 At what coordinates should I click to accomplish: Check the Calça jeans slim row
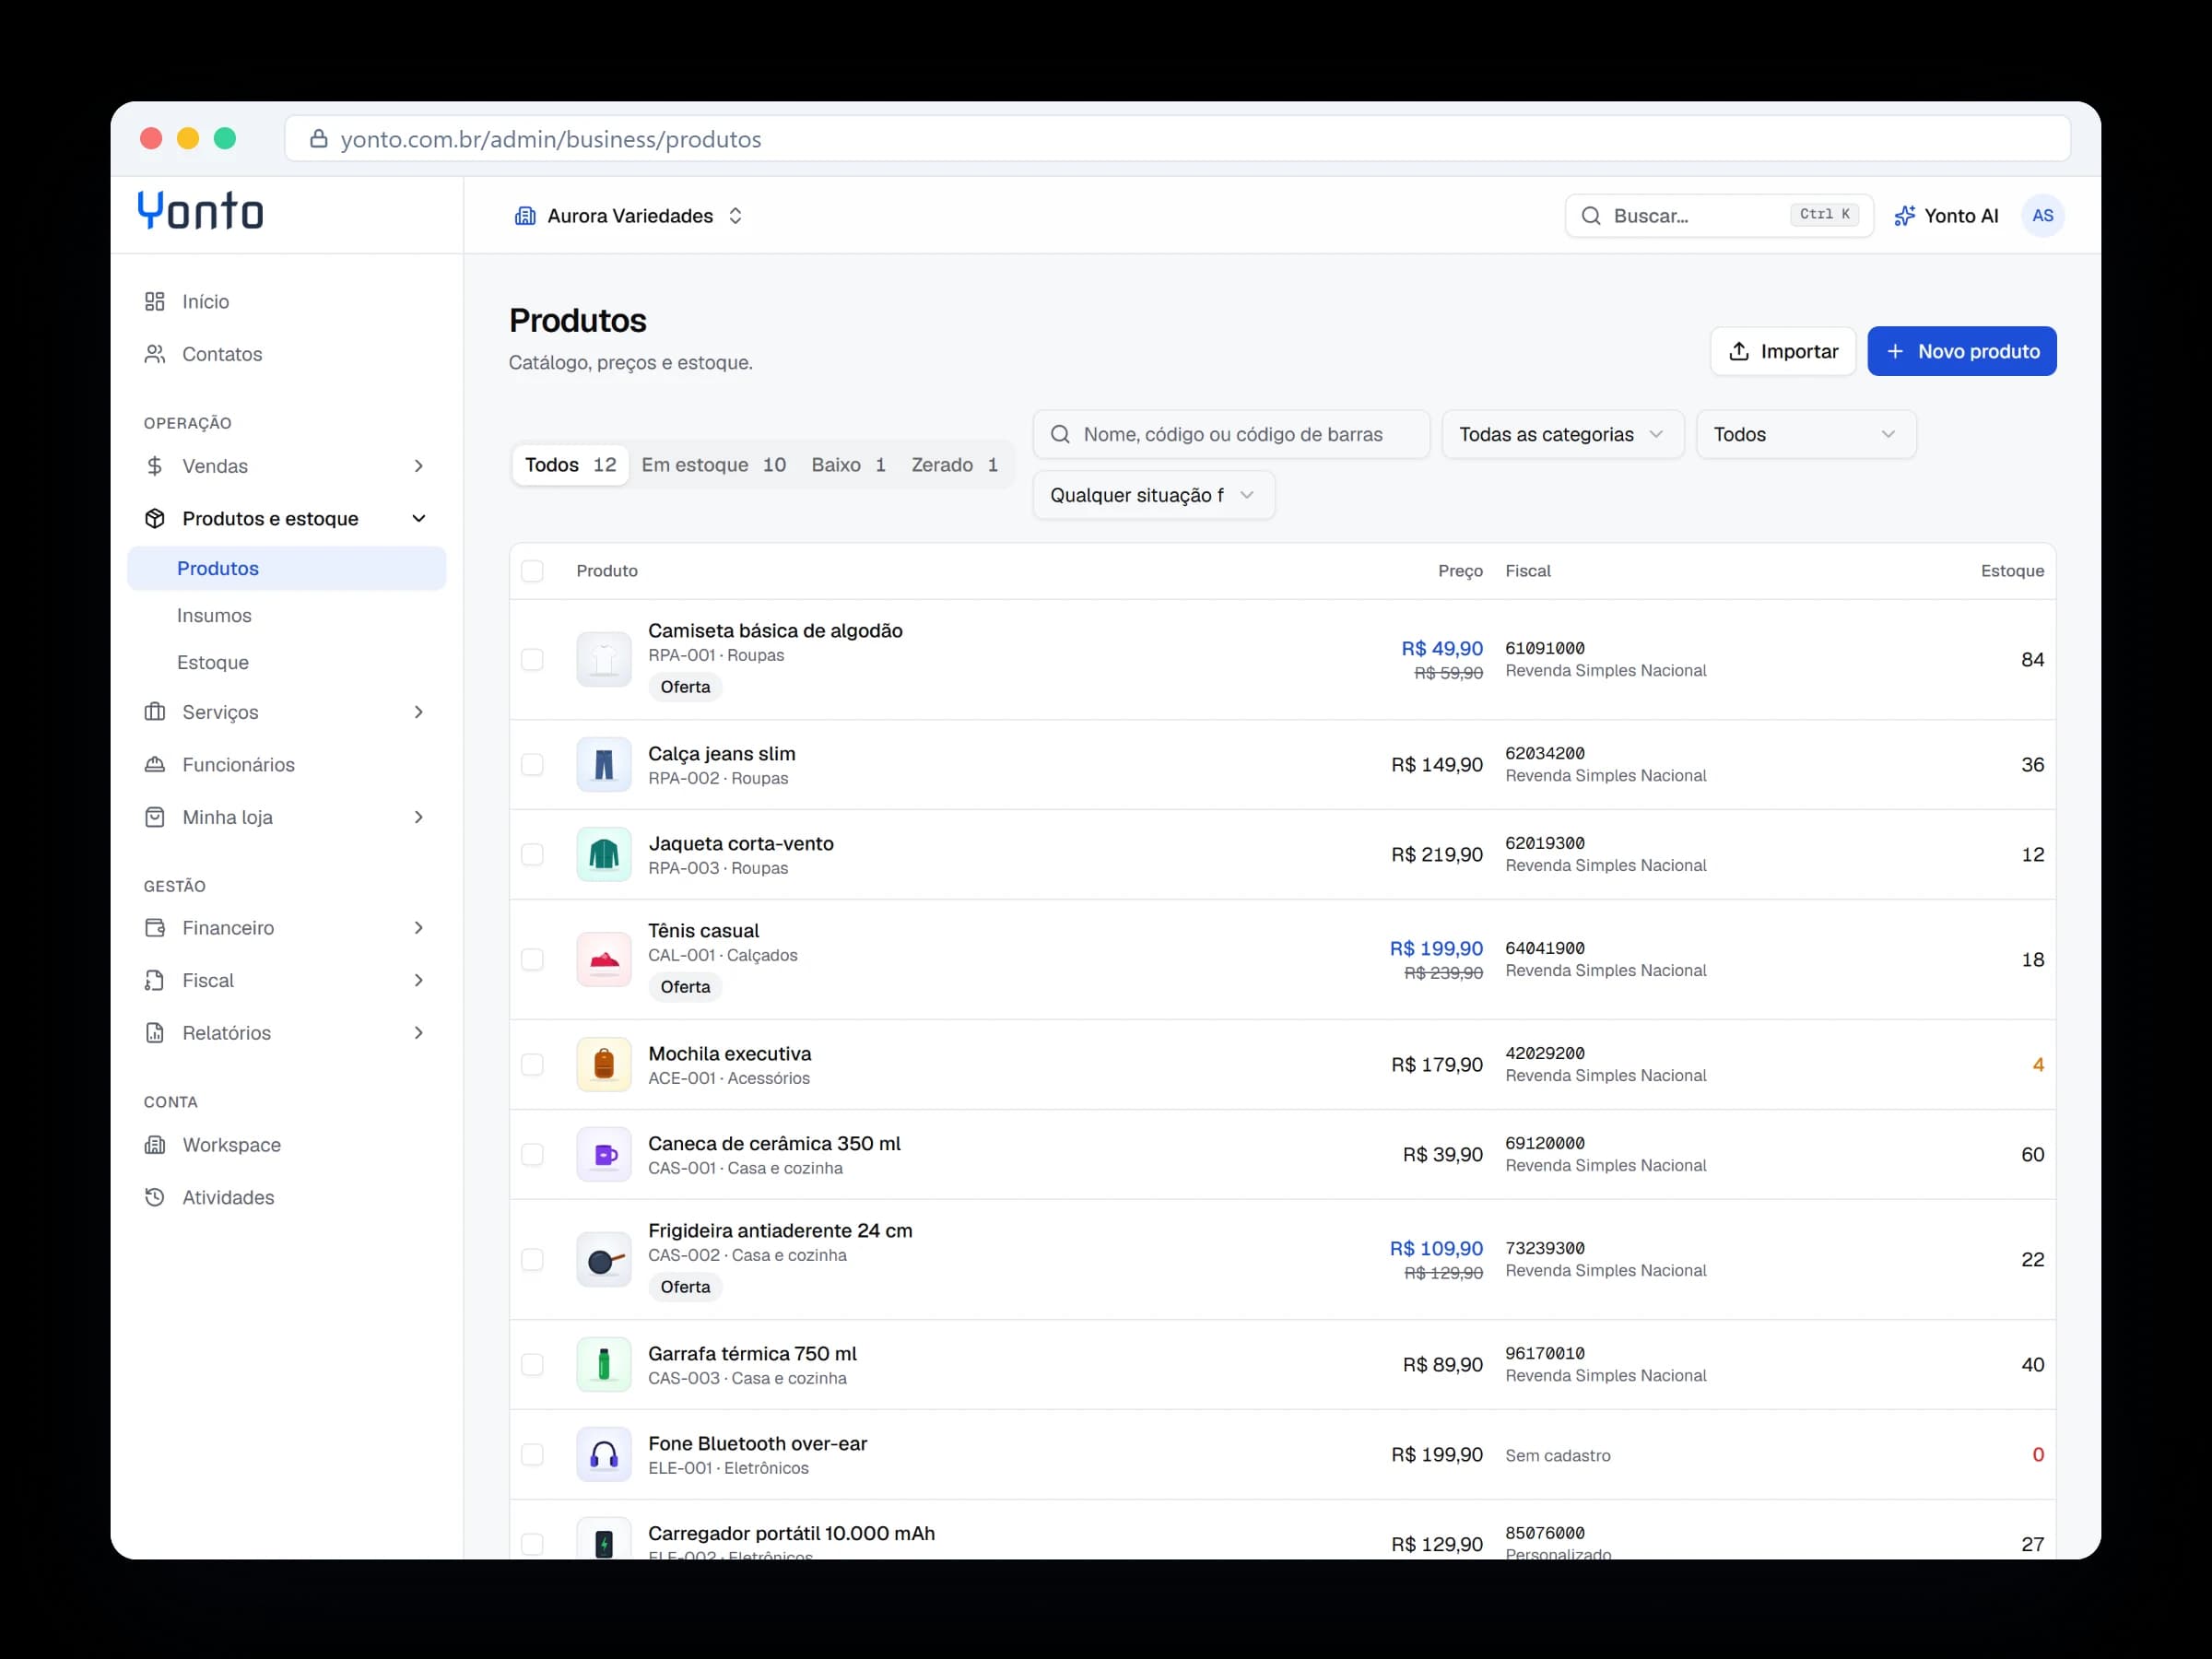click(x=532, y=765)
